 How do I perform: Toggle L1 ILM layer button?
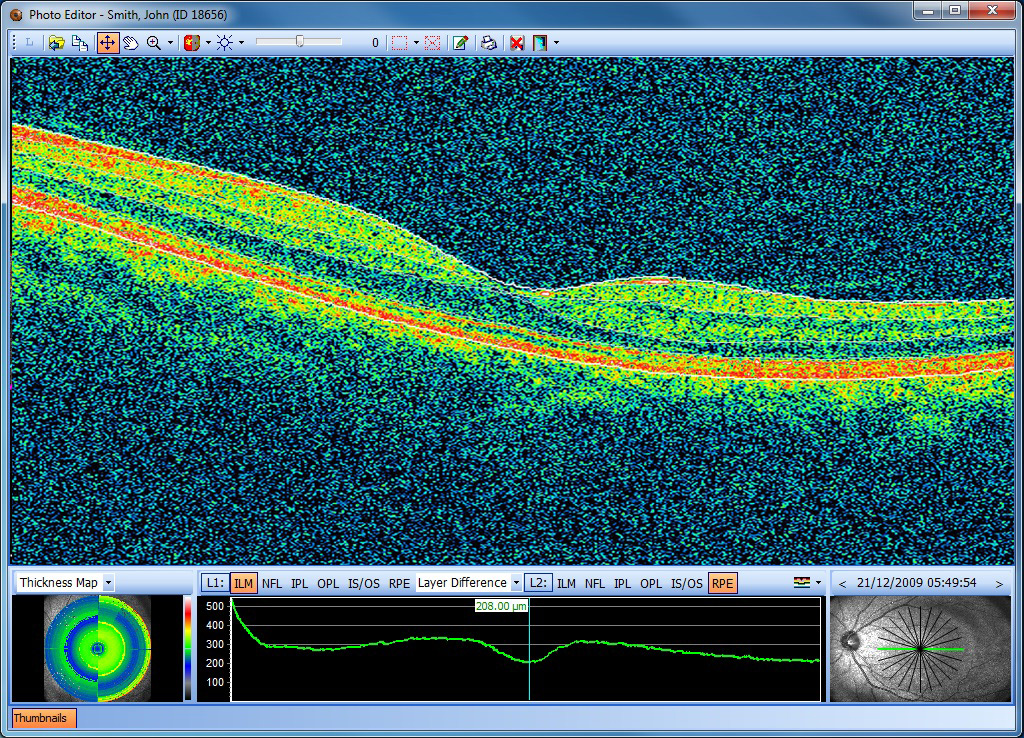(x=244, y=583)
